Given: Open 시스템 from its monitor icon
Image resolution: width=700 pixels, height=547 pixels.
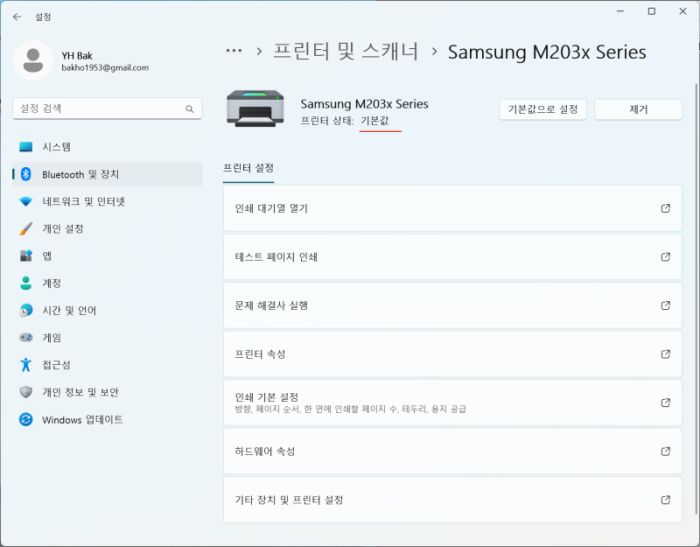Looking at the screenshot, I should [26, 147].
